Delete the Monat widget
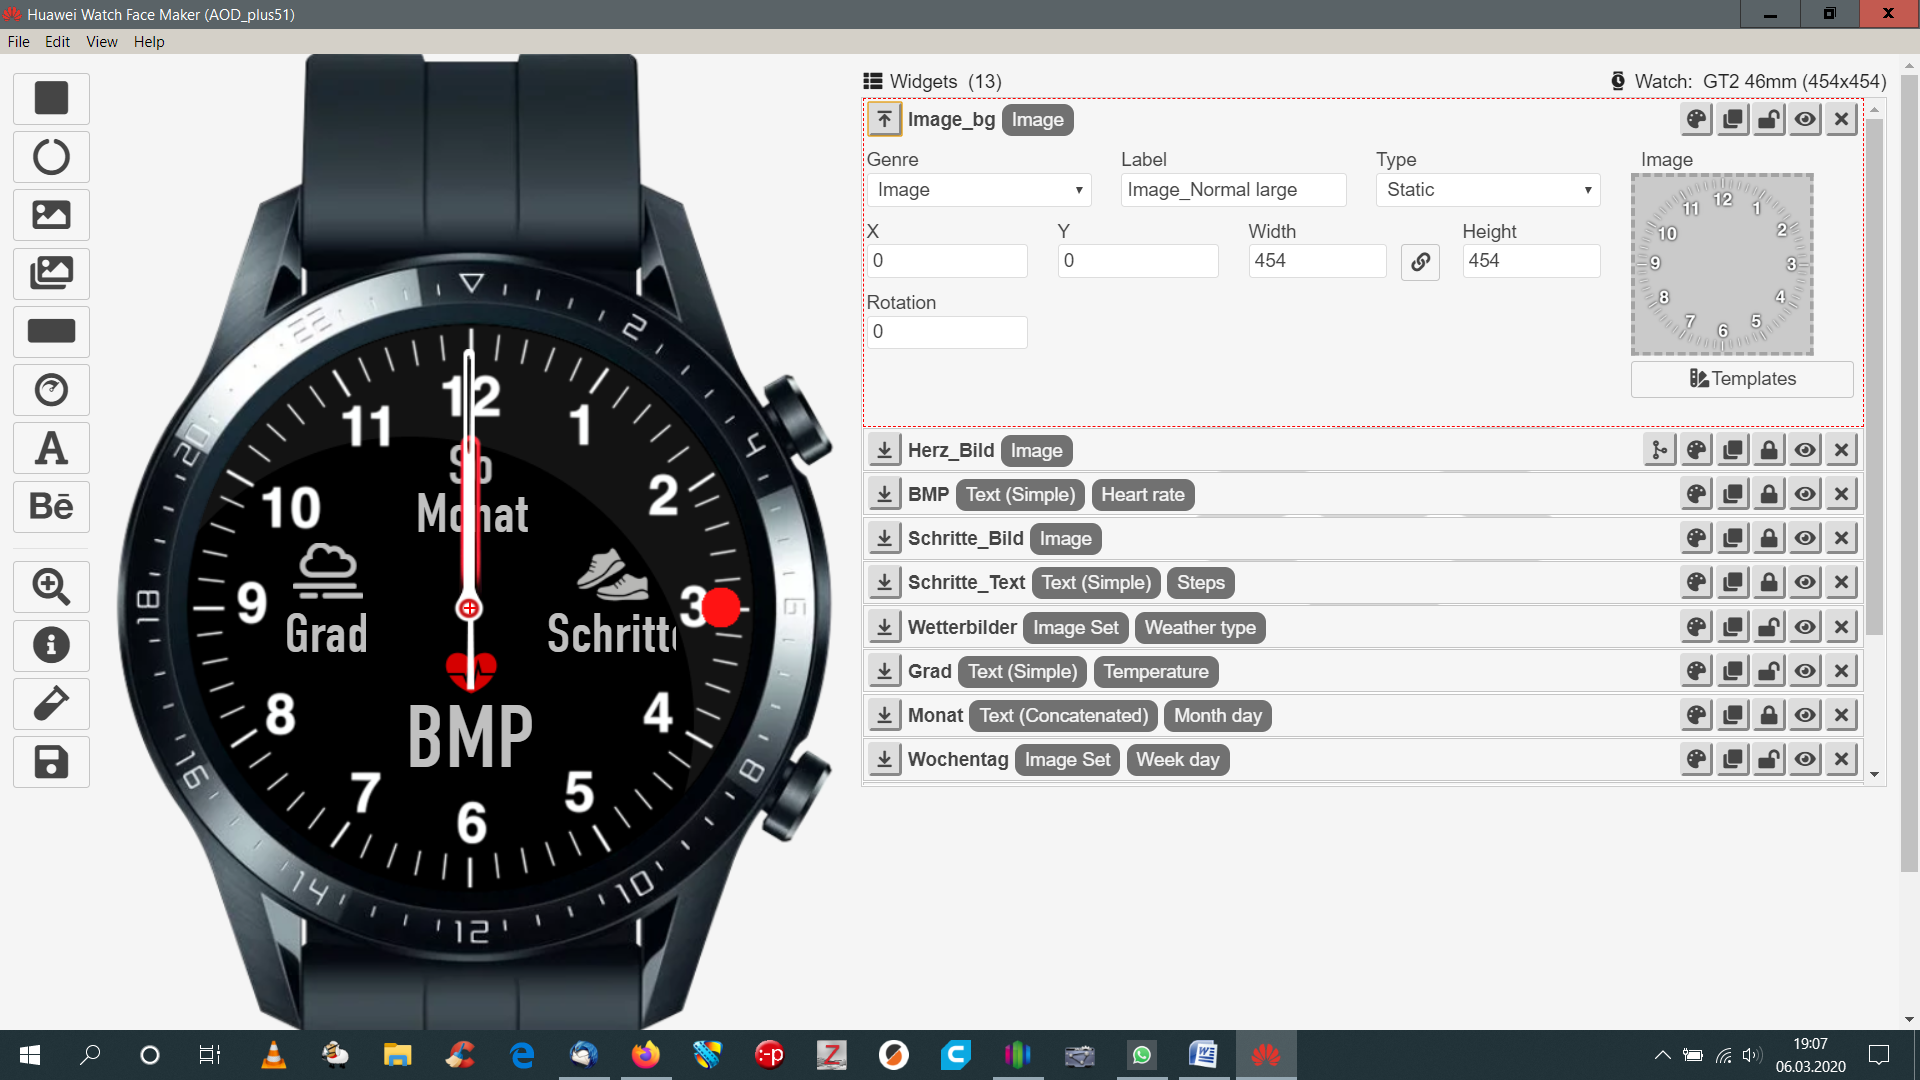Viewport: 1920px width, 1080px height. point(1841,715)
